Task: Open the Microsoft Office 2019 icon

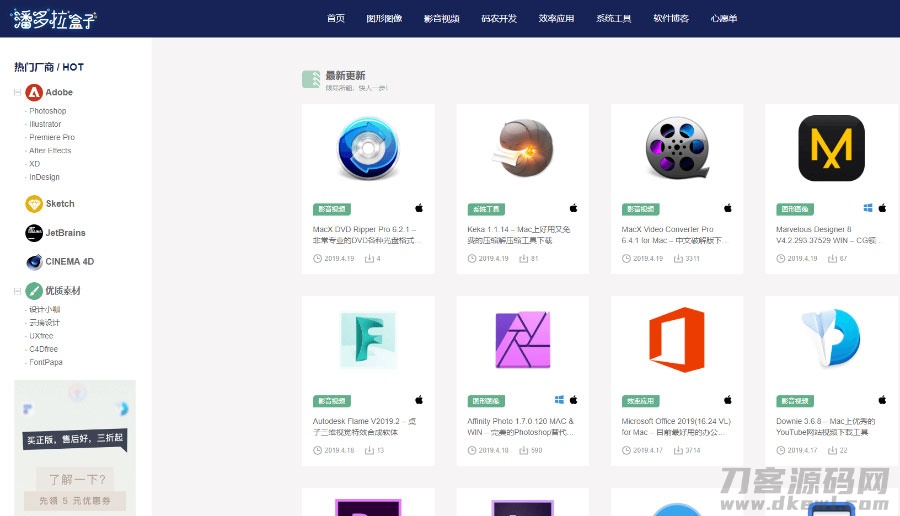Action: (x=676, y=340)
